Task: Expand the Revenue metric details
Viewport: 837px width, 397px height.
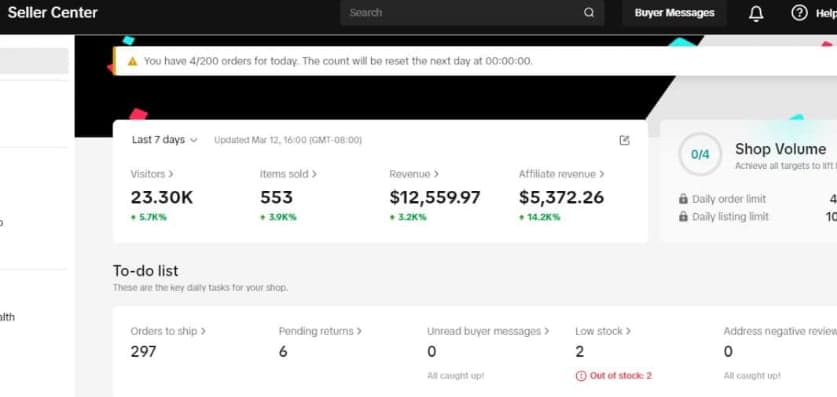Action: [x=414, y=174]
